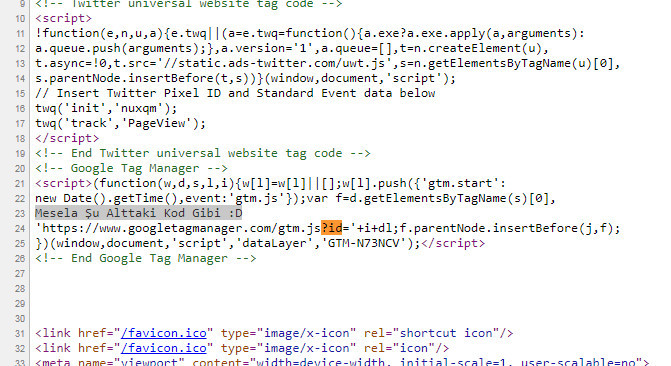Image resolution: width=671 pixels, height=366 pixels.
Task: Click the "<!-- Google Tag Manager -->" comment
Action: [131, 168]
